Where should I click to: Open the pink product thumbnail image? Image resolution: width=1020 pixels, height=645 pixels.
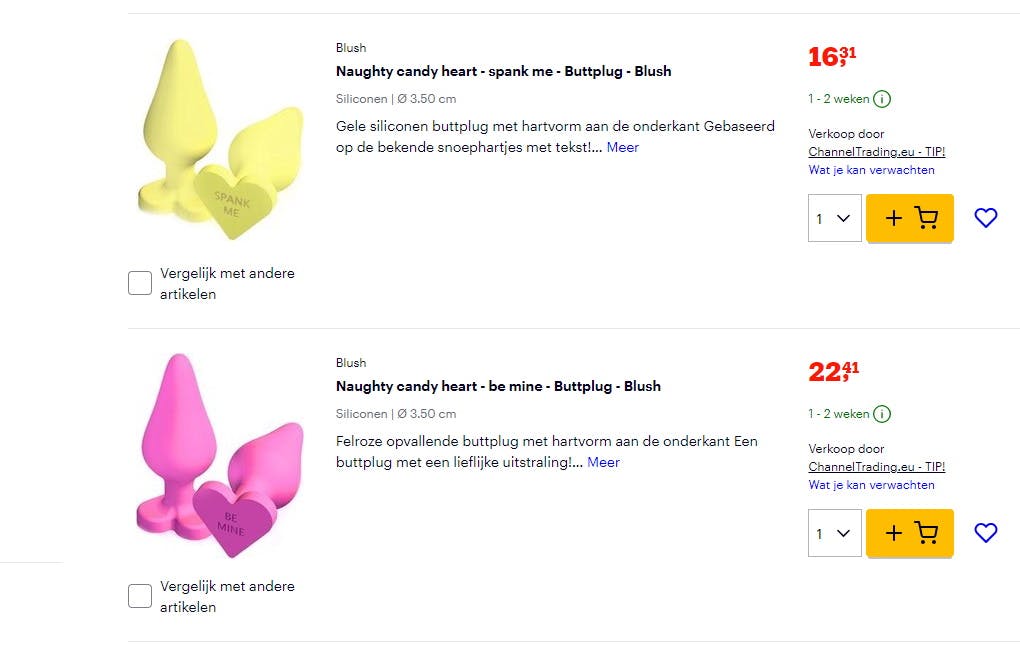coord(220,455)
